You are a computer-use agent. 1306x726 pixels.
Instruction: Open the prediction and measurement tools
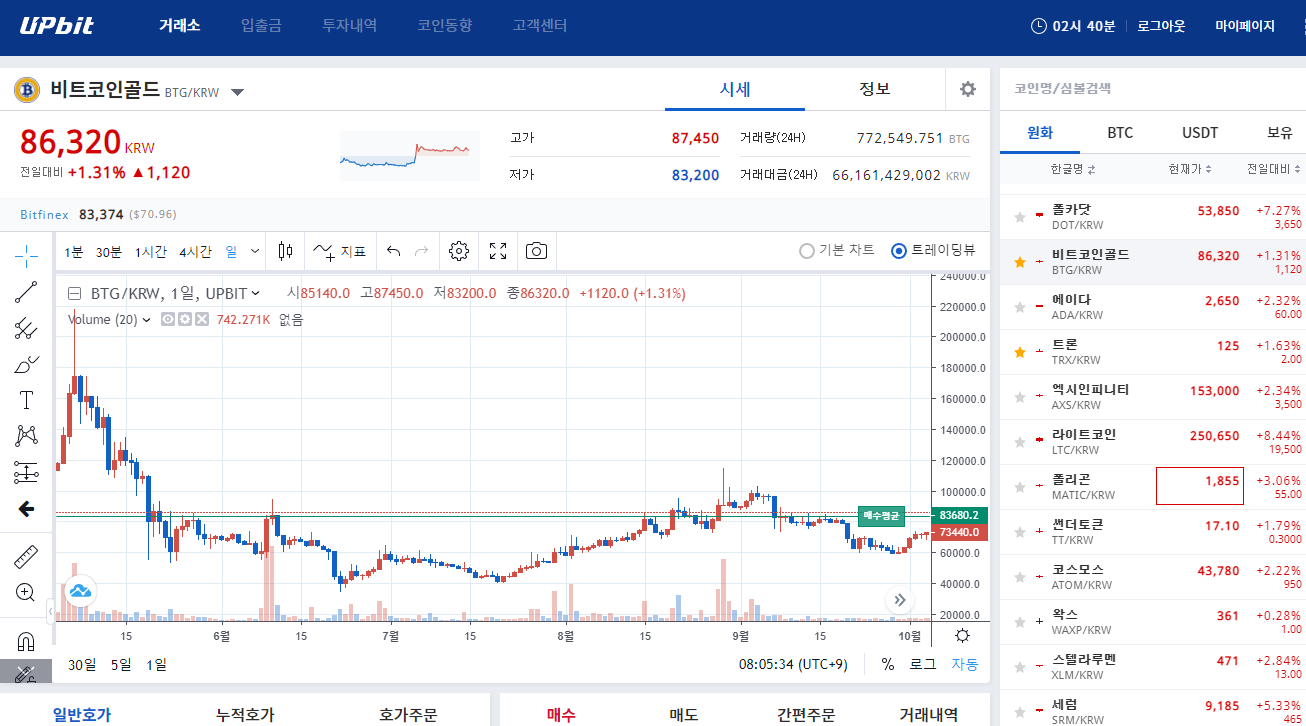(26, 472)
